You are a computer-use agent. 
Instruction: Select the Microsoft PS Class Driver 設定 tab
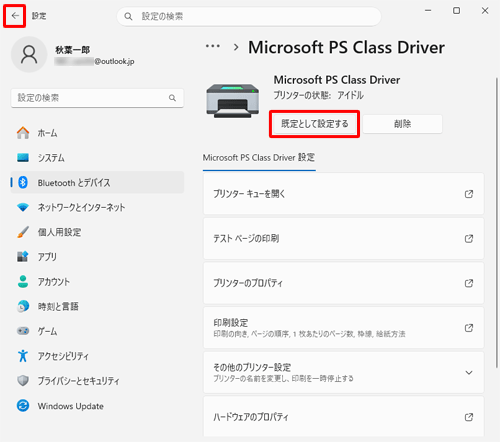259,157
